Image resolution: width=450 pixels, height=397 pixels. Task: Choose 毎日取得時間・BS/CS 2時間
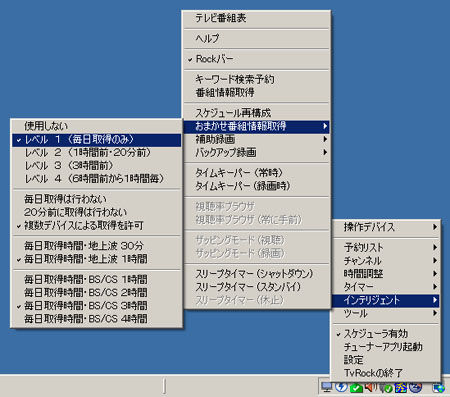[97, 293]
